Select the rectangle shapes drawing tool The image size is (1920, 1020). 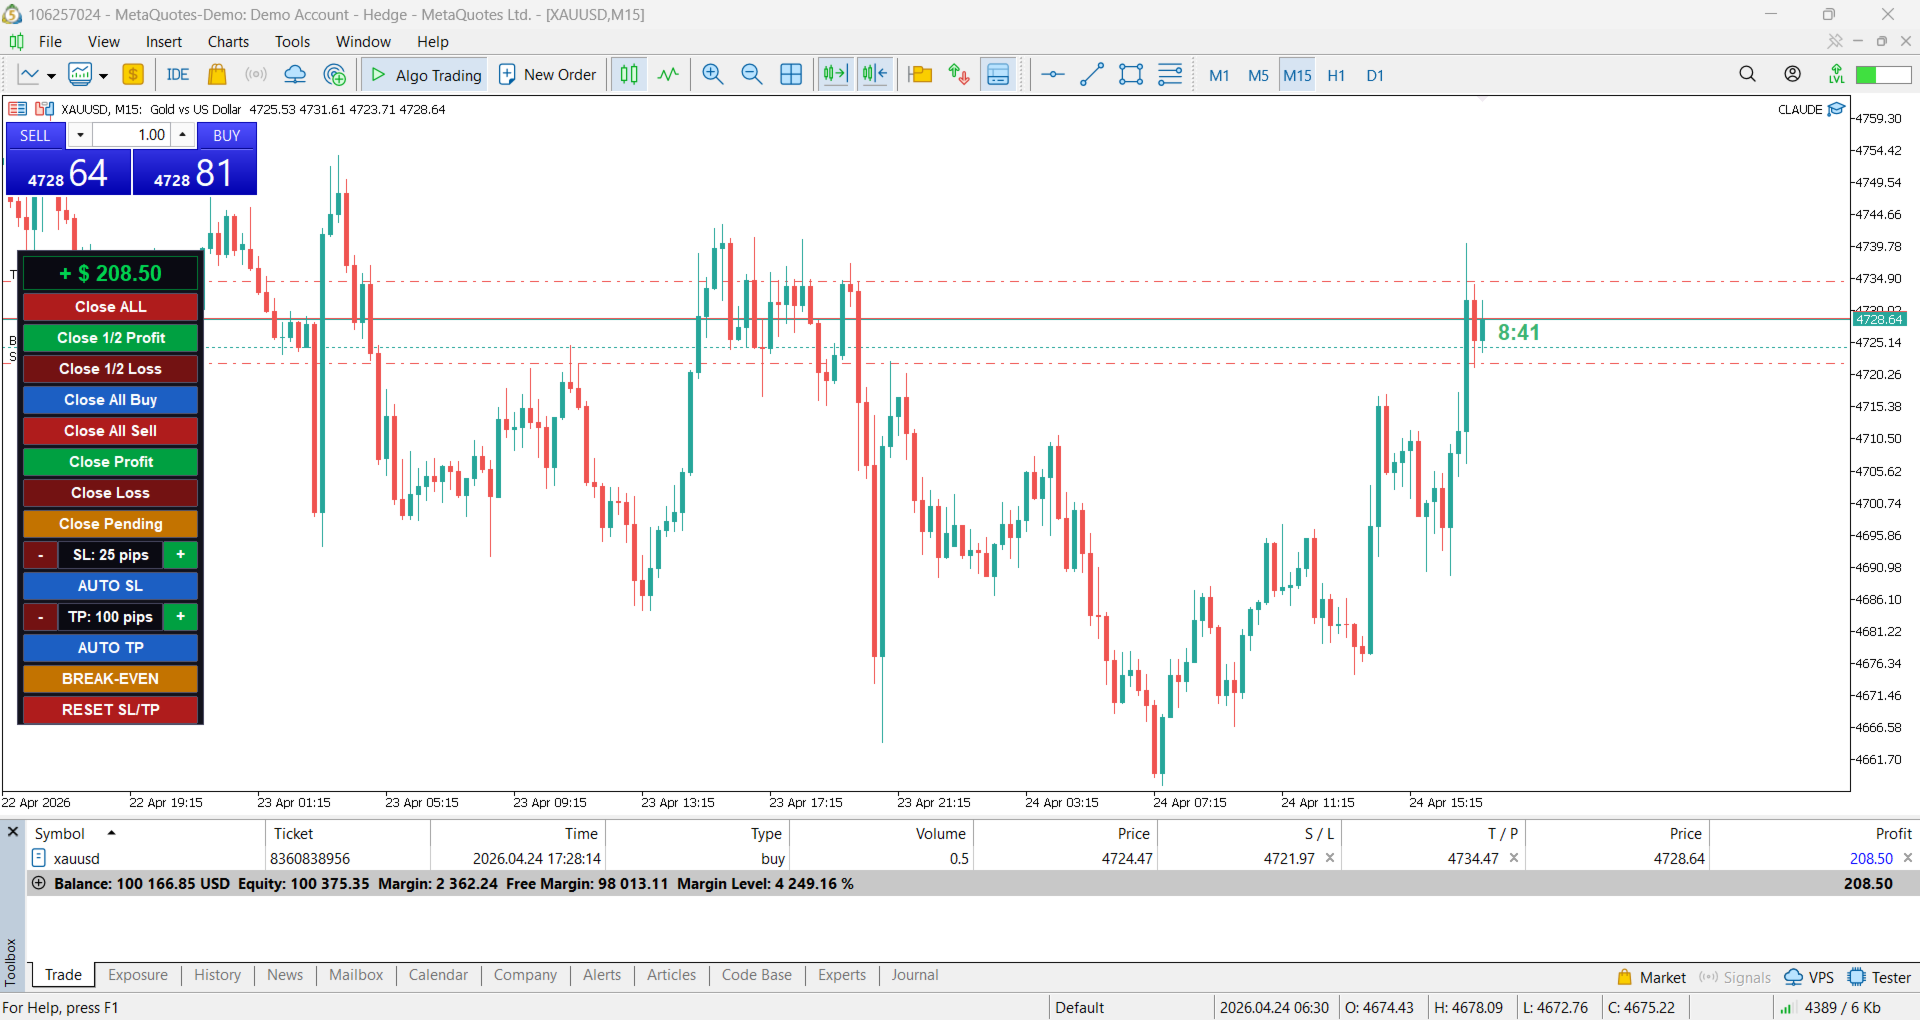(x=1131, y=75)
